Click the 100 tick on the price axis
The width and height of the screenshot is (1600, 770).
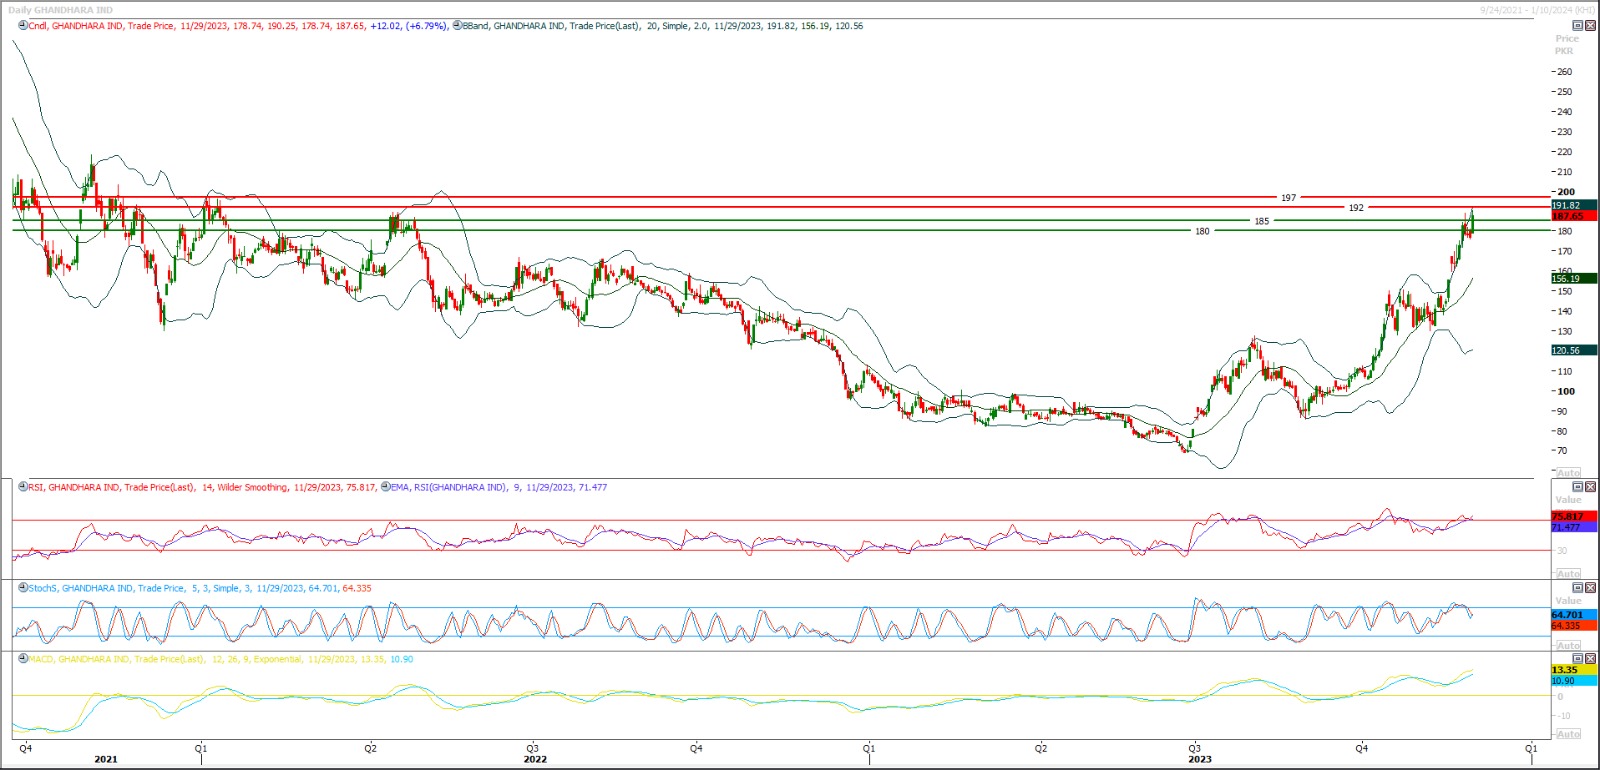(1566, 391)
